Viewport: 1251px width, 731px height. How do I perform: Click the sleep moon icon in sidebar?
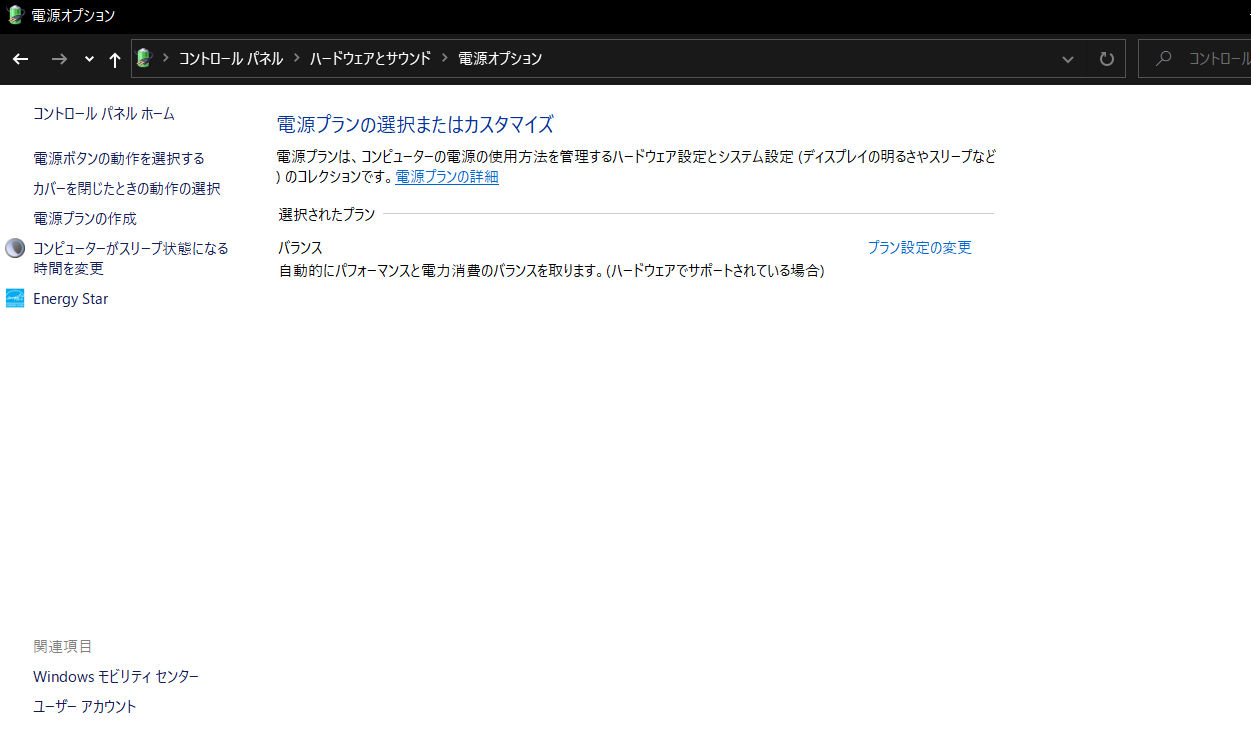15,248
